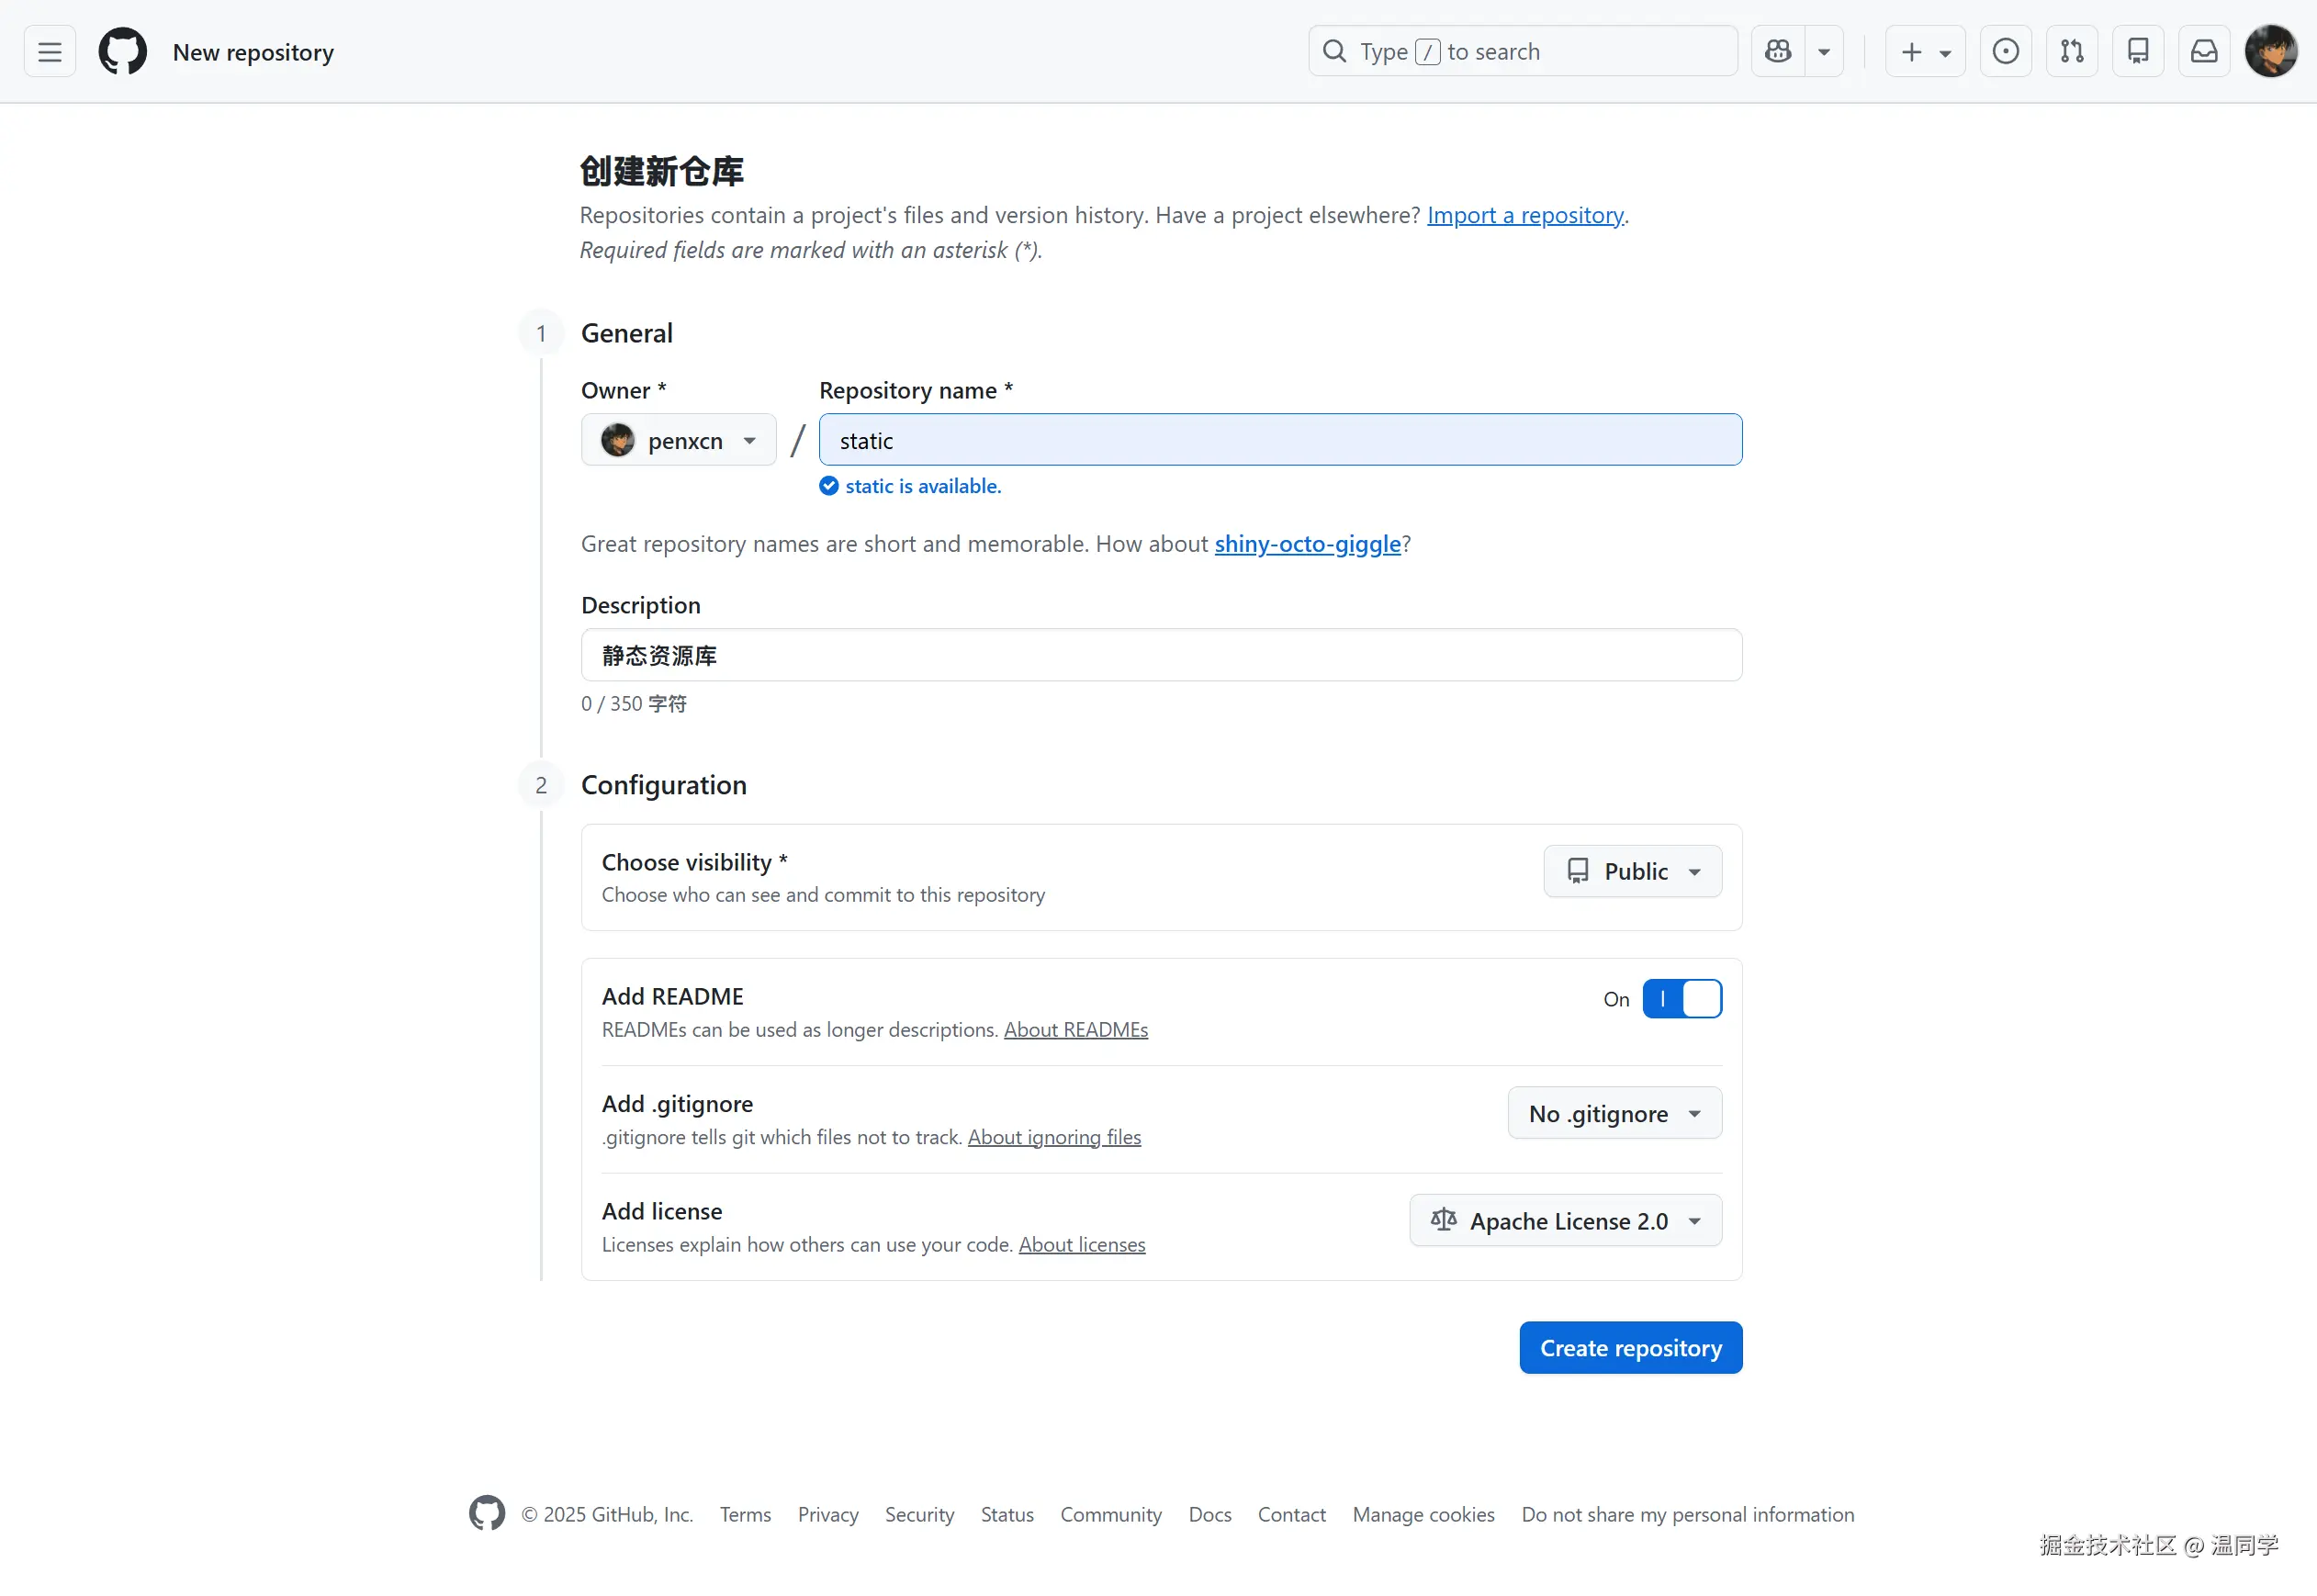
Task: Click the Import a repository link
Action: point(1524,215)
